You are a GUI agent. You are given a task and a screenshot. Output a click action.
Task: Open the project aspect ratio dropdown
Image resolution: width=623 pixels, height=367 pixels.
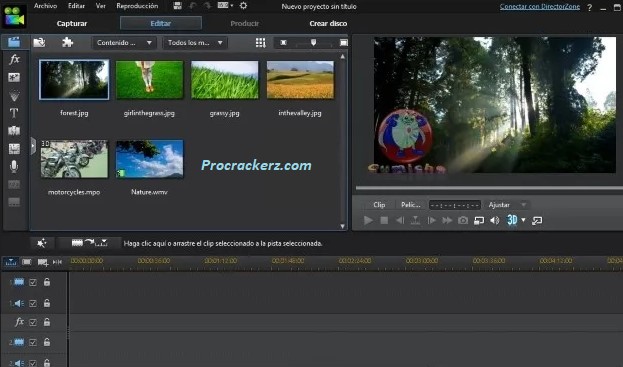[x=225, y=6]
